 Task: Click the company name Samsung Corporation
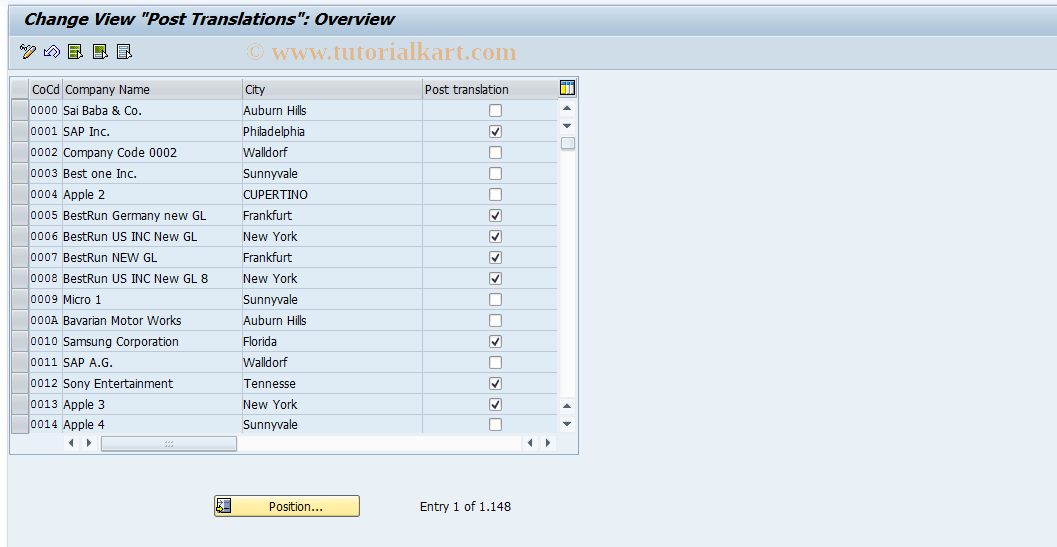(x=121, y=341)
